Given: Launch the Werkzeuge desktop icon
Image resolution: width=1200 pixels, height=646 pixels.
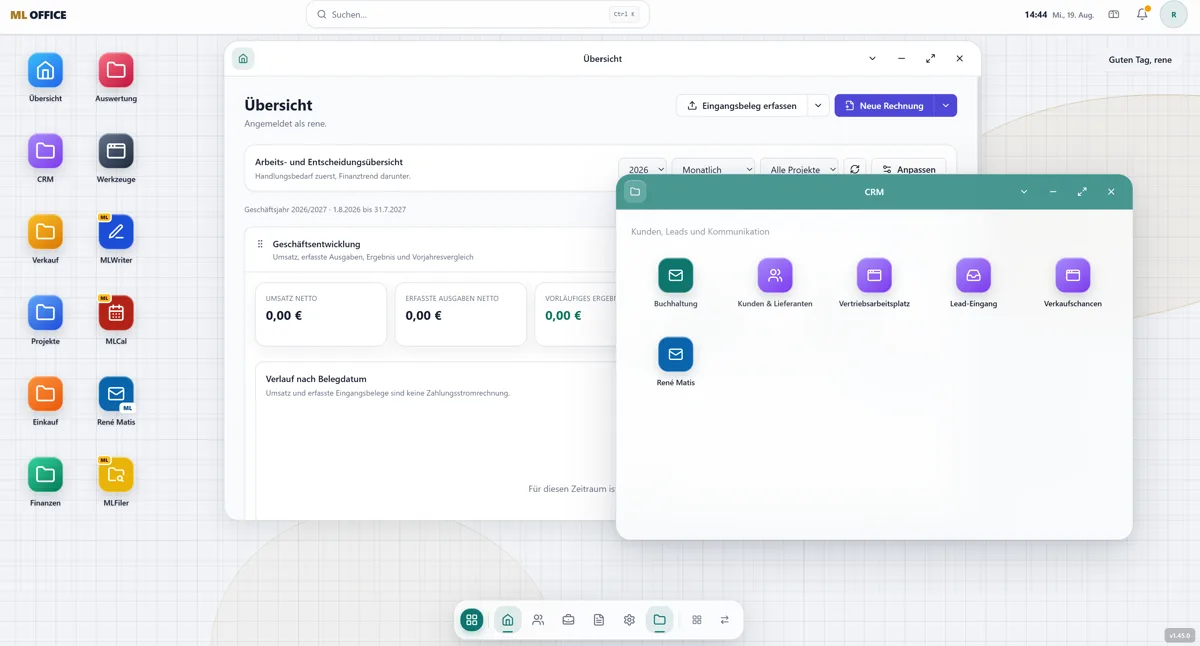Looking at the screenshot, I should [116, 152].
